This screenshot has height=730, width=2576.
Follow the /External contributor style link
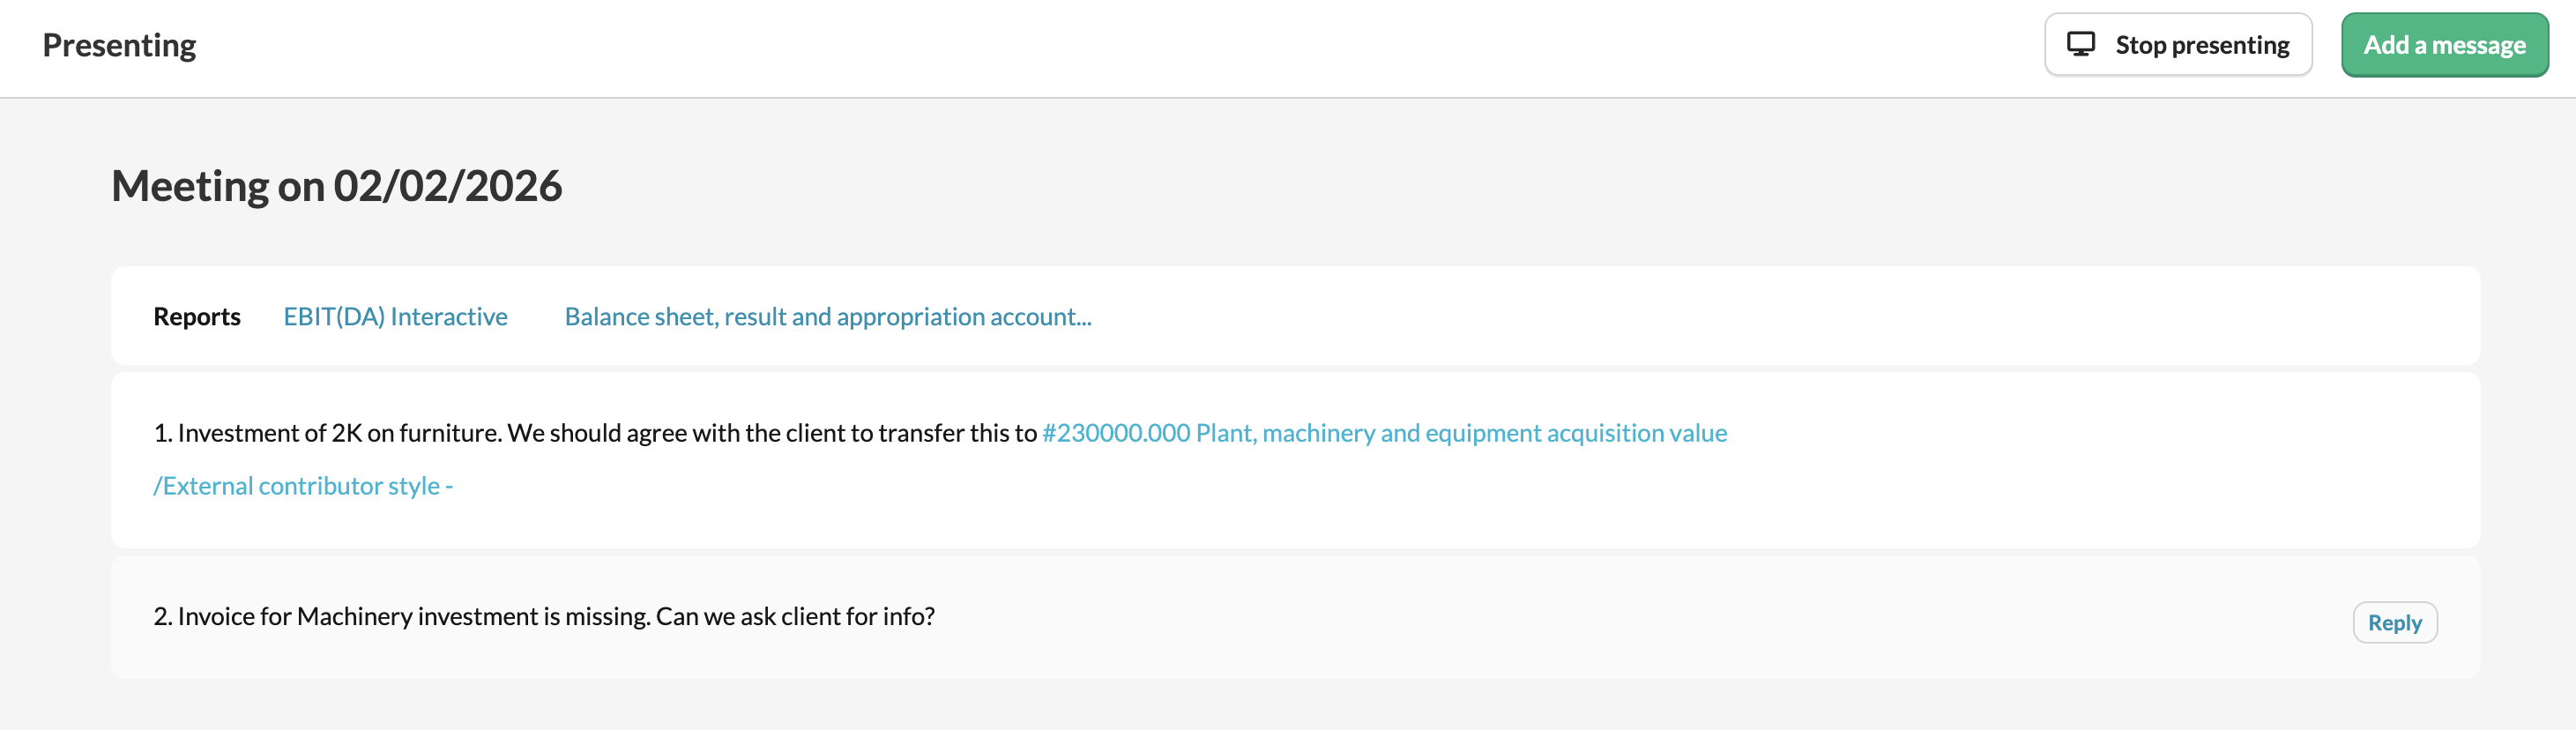point(303,486)
